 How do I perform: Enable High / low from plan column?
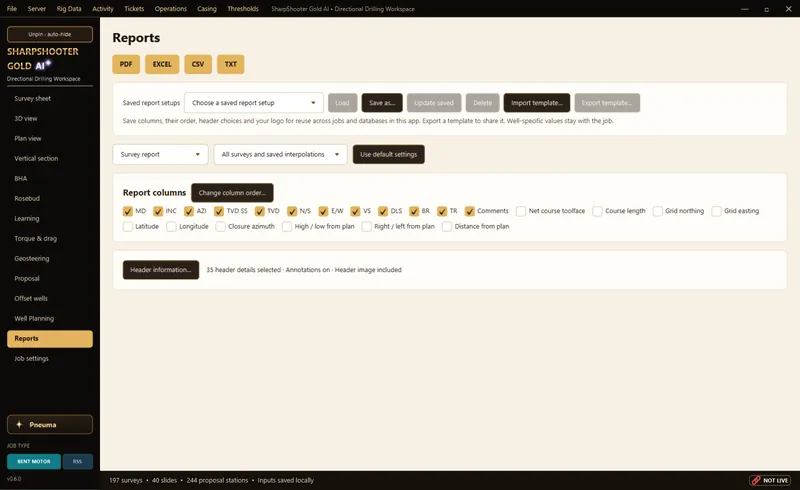tap(287, 227)
